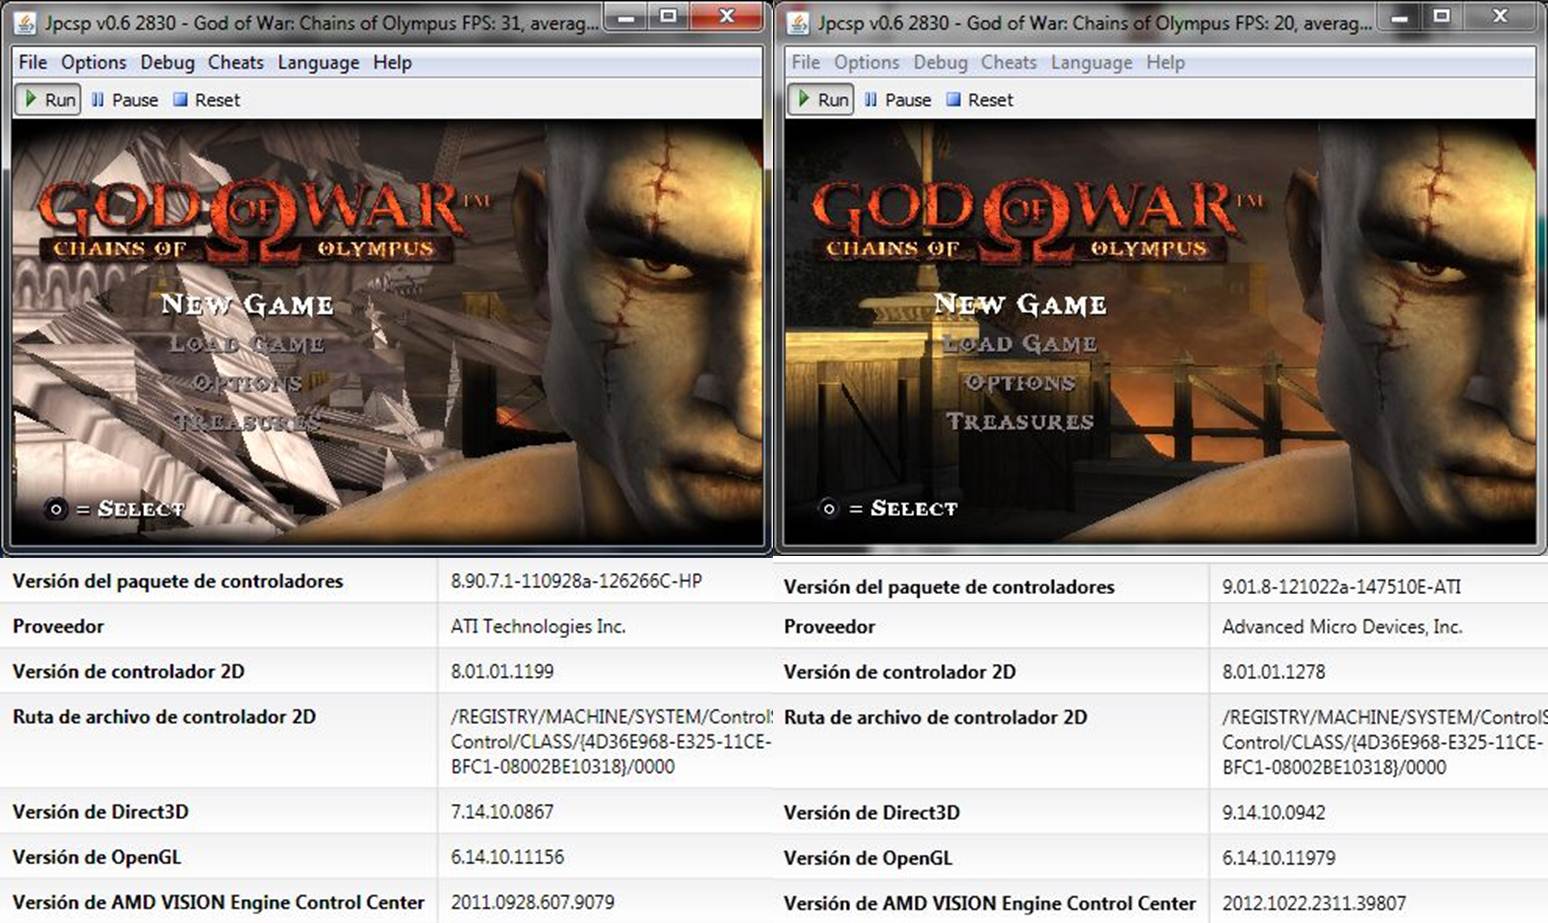1548x923 pixels.
Task: Click Versión de controlador 2D label beside 8.01.01.1199
Action: coord(128,671)
